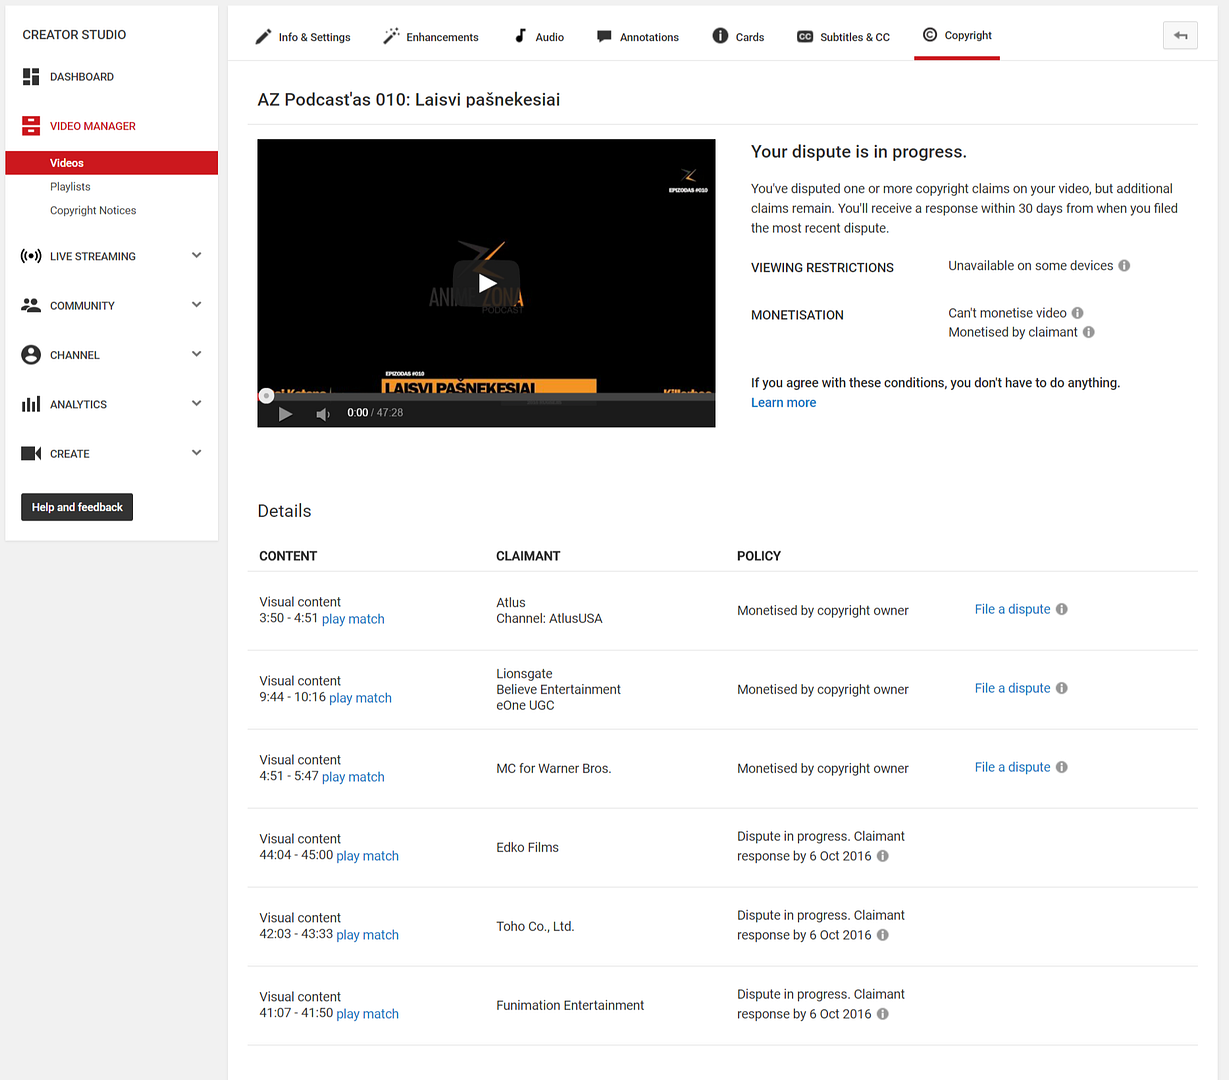Play match for 4:51 - 5:47 segment
This screenshot has height=1080, width=1229.
tap(353, 777)
